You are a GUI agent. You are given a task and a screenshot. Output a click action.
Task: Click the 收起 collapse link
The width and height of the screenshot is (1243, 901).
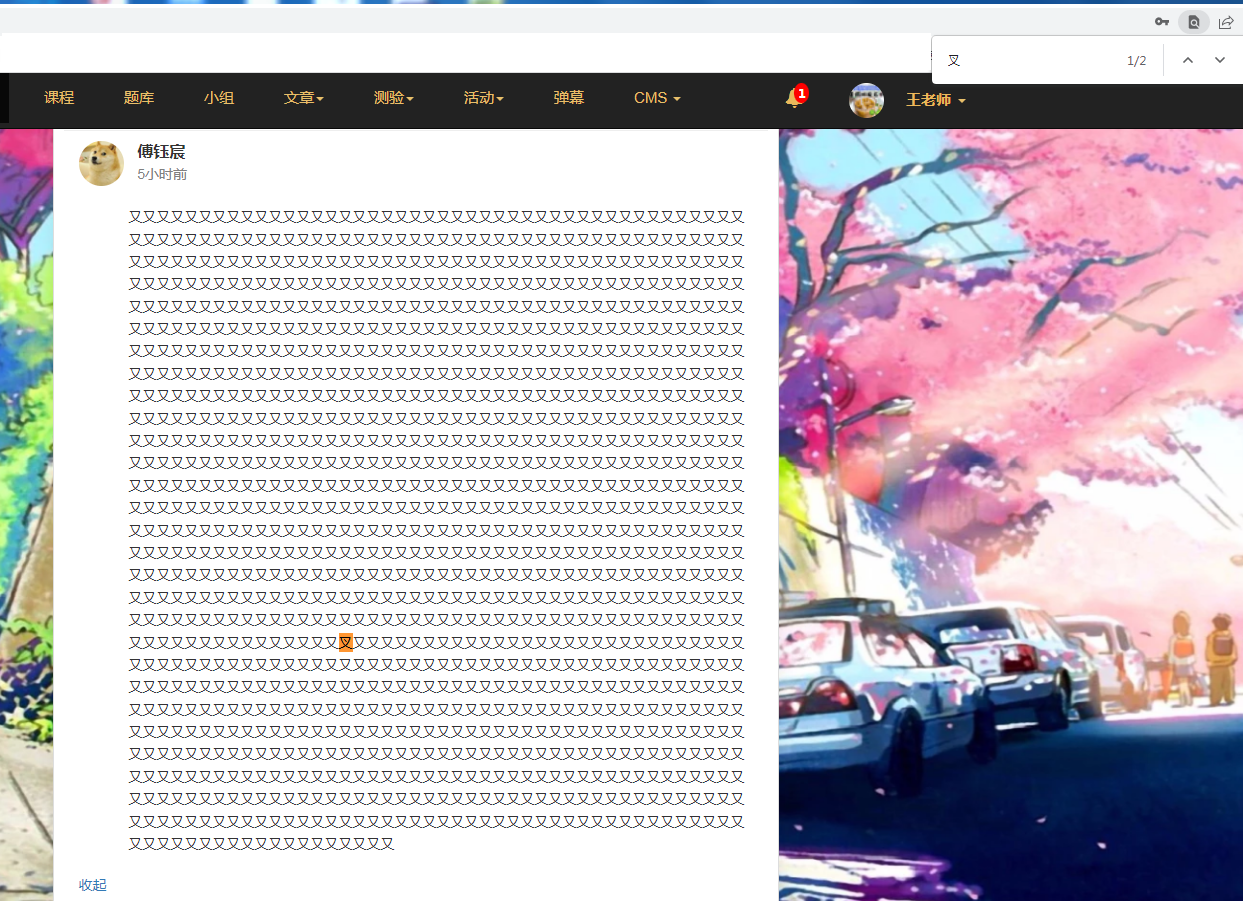pos(93,885)
